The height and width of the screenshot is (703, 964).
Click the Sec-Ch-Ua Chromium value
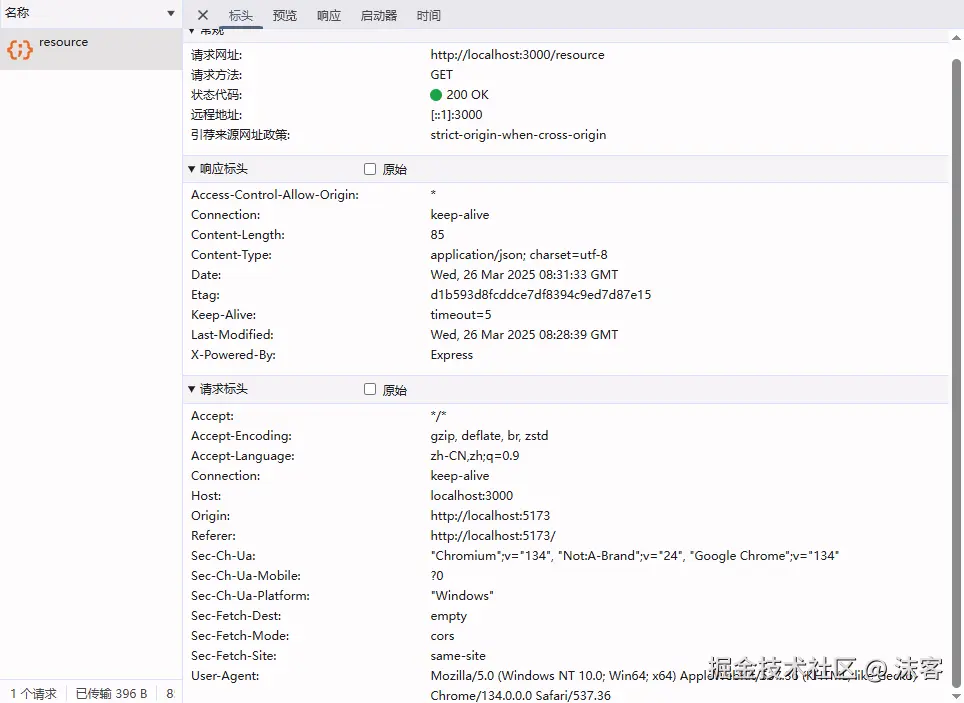tap(634, 556)
